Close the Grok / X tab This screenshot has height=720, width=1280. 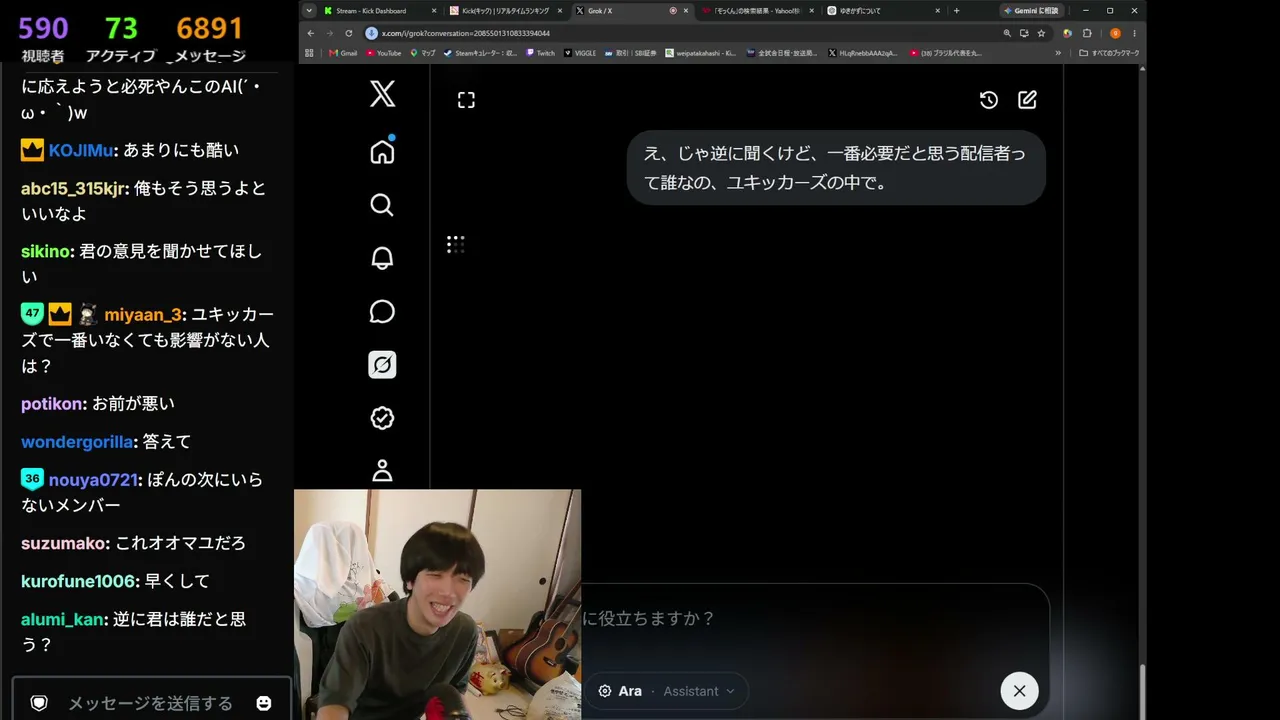[x=685, y=10]
